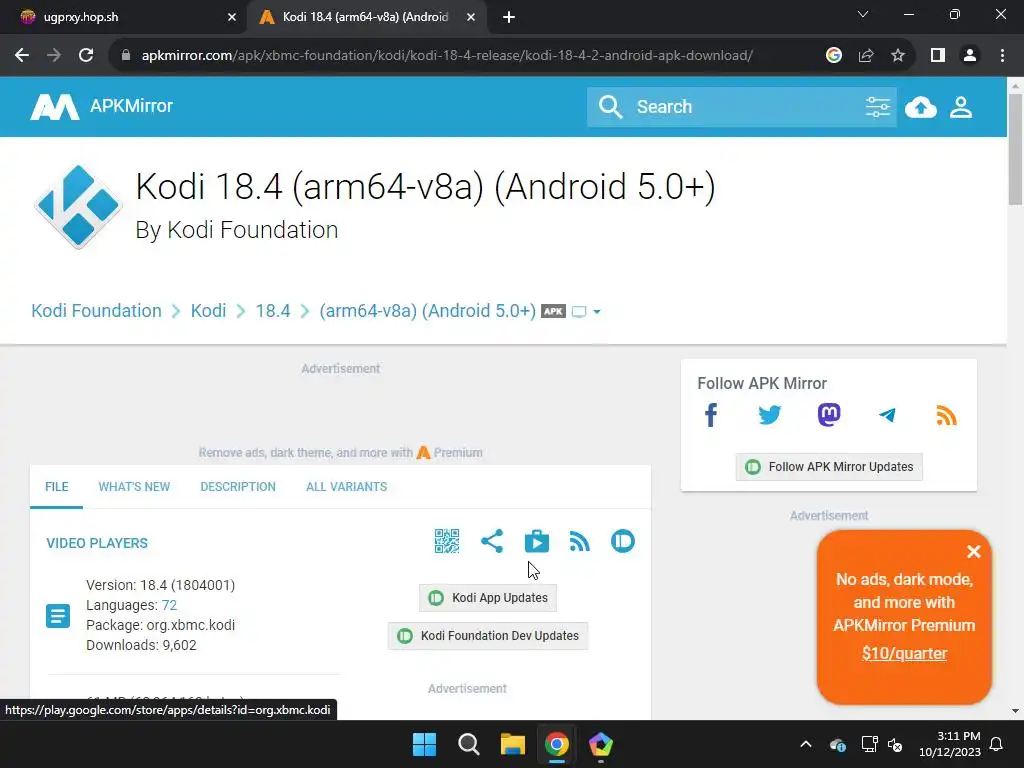Click the Follow APK Mirror Updates button
The width and height of the screenshot is (1024, 768).
[829, 467]
